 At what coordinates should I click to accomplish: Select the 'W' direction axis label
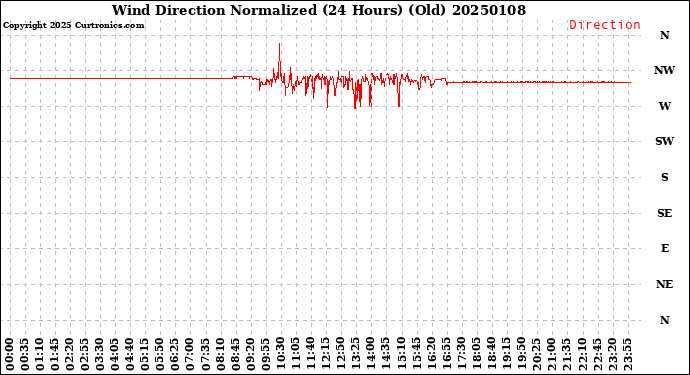[664, 106]
